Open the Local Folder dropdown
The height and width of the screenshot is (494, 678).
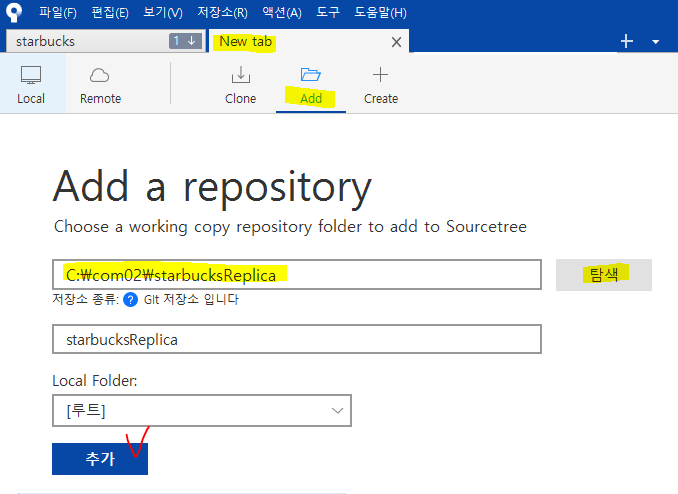(202, 410)
